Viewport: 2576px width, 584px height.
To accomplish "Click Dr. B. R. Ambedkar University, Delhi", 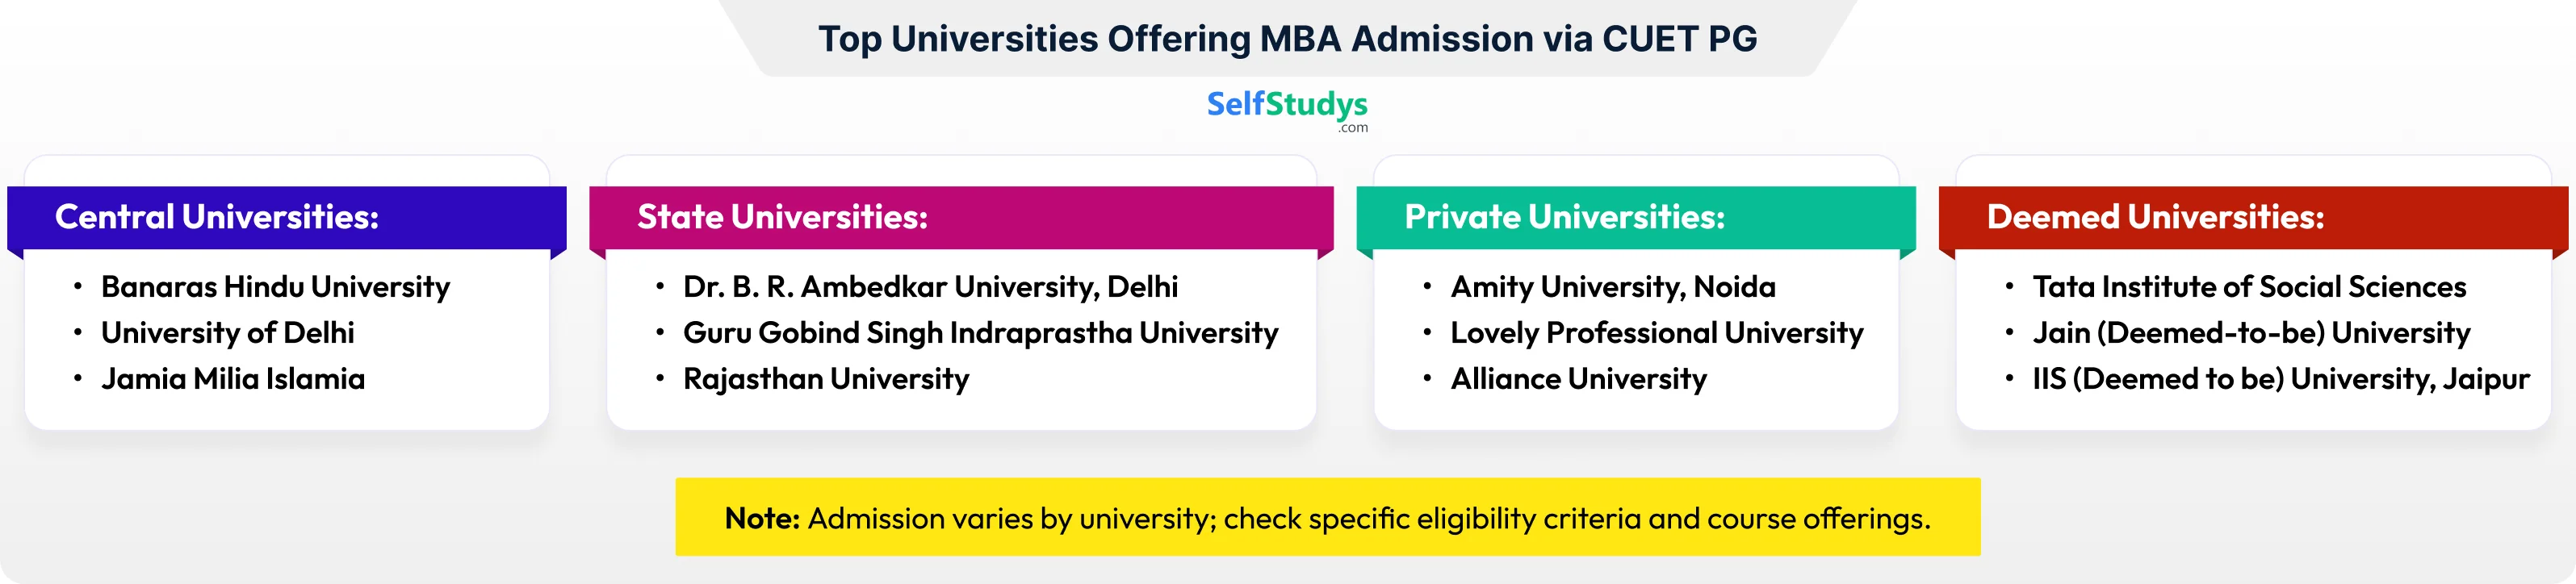I will tap(930, 287).
